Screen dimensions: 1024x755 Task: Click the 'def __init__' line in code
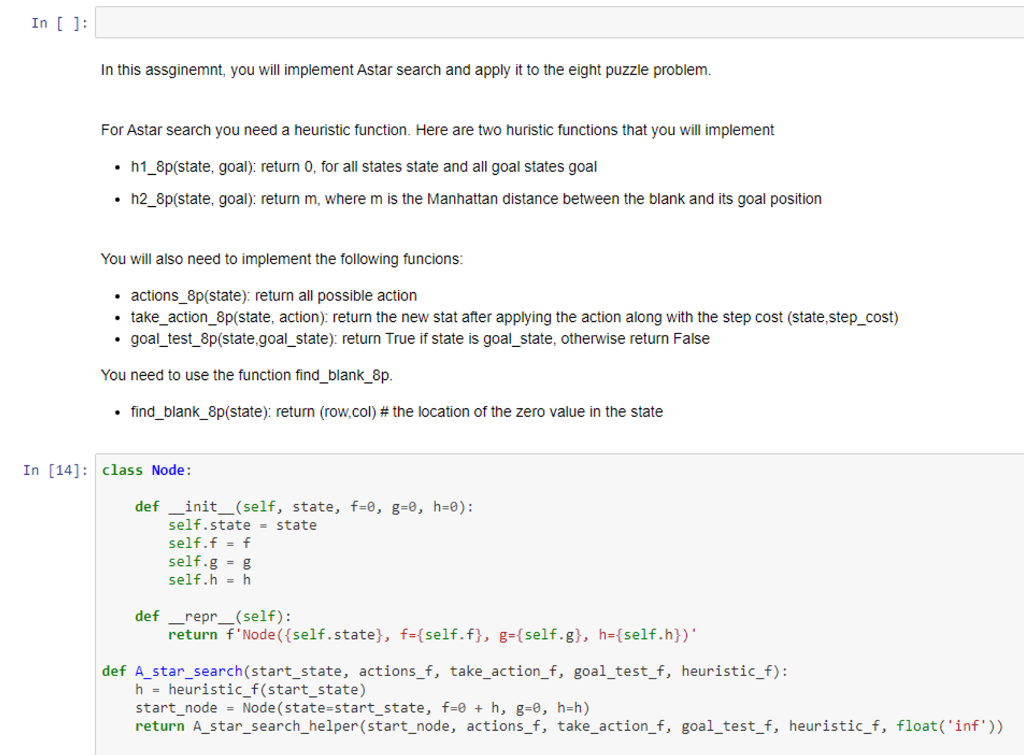[x=304, y=507]
